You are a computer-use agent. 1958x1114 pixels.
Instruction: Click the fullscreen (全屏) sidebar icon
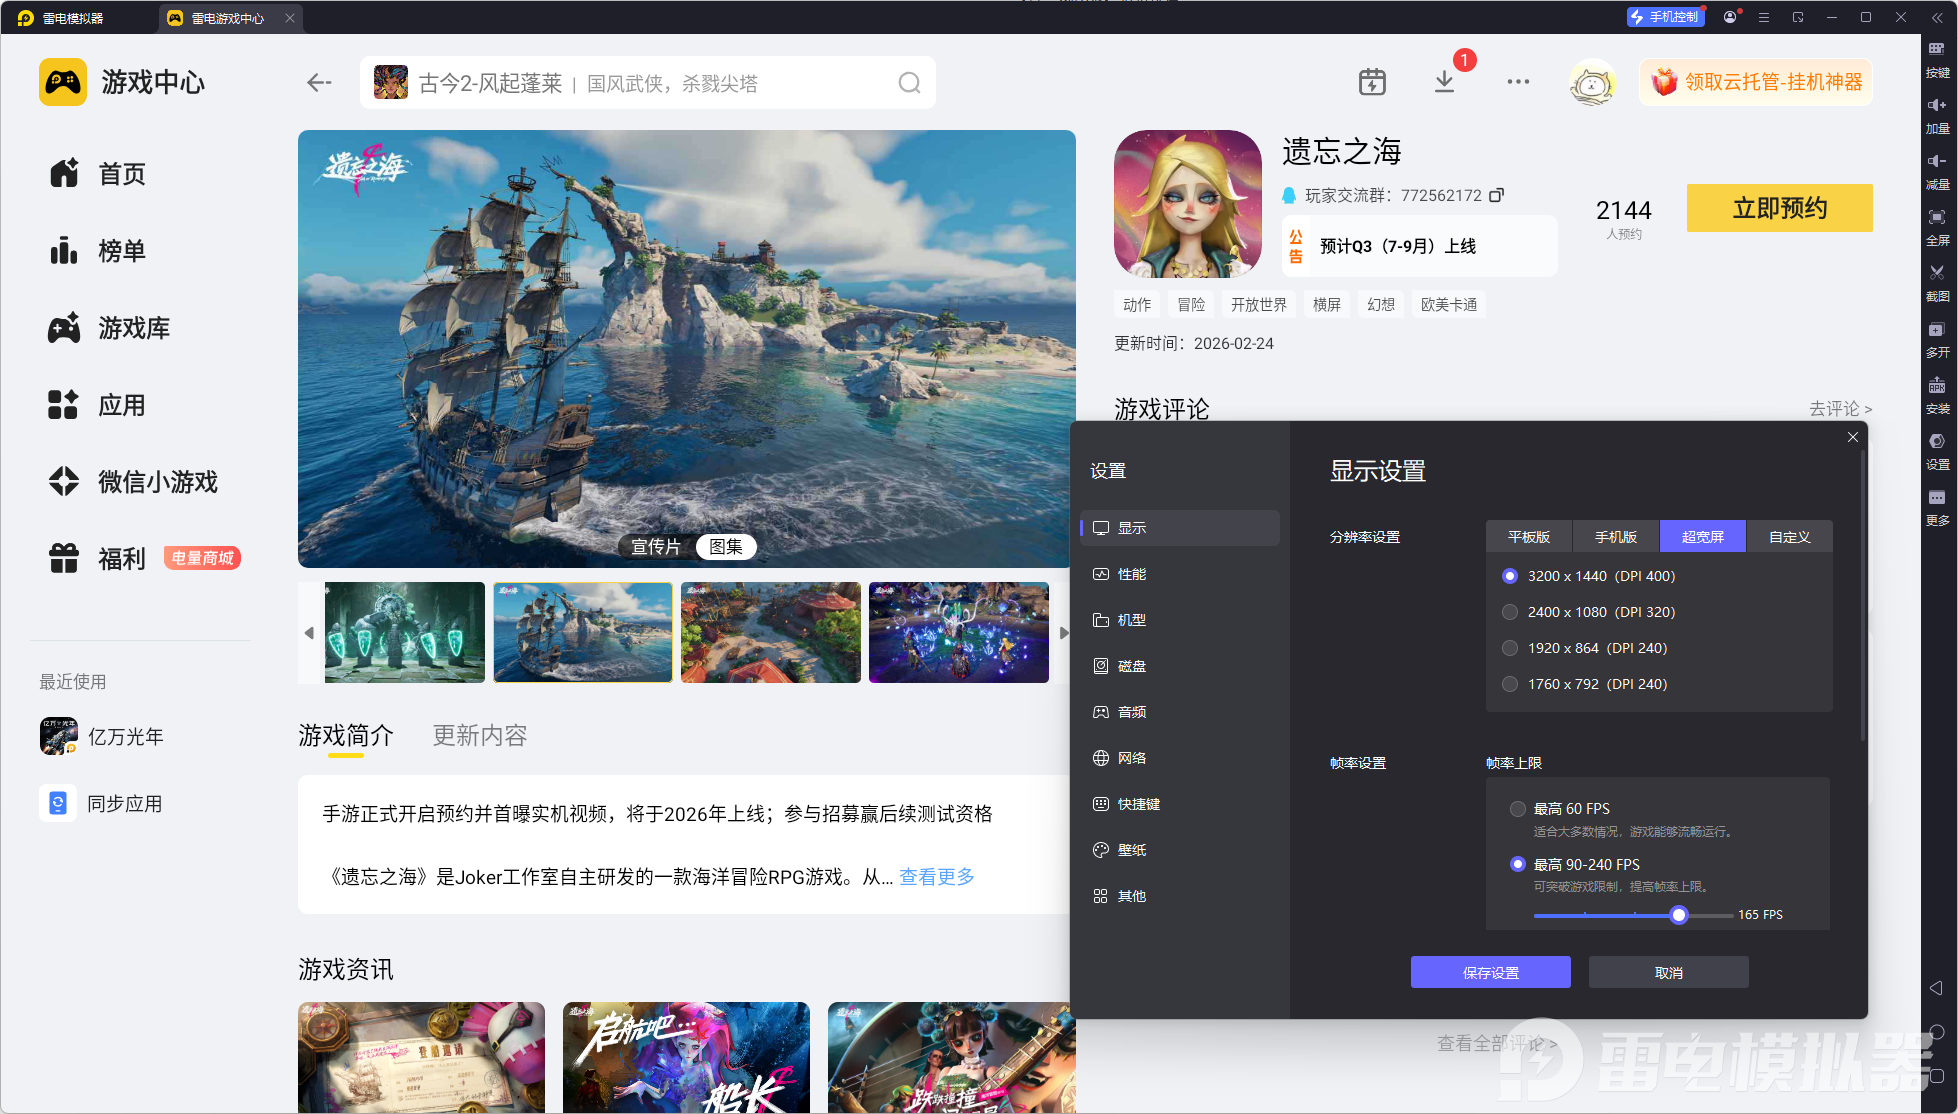[x=1937, y=218]
